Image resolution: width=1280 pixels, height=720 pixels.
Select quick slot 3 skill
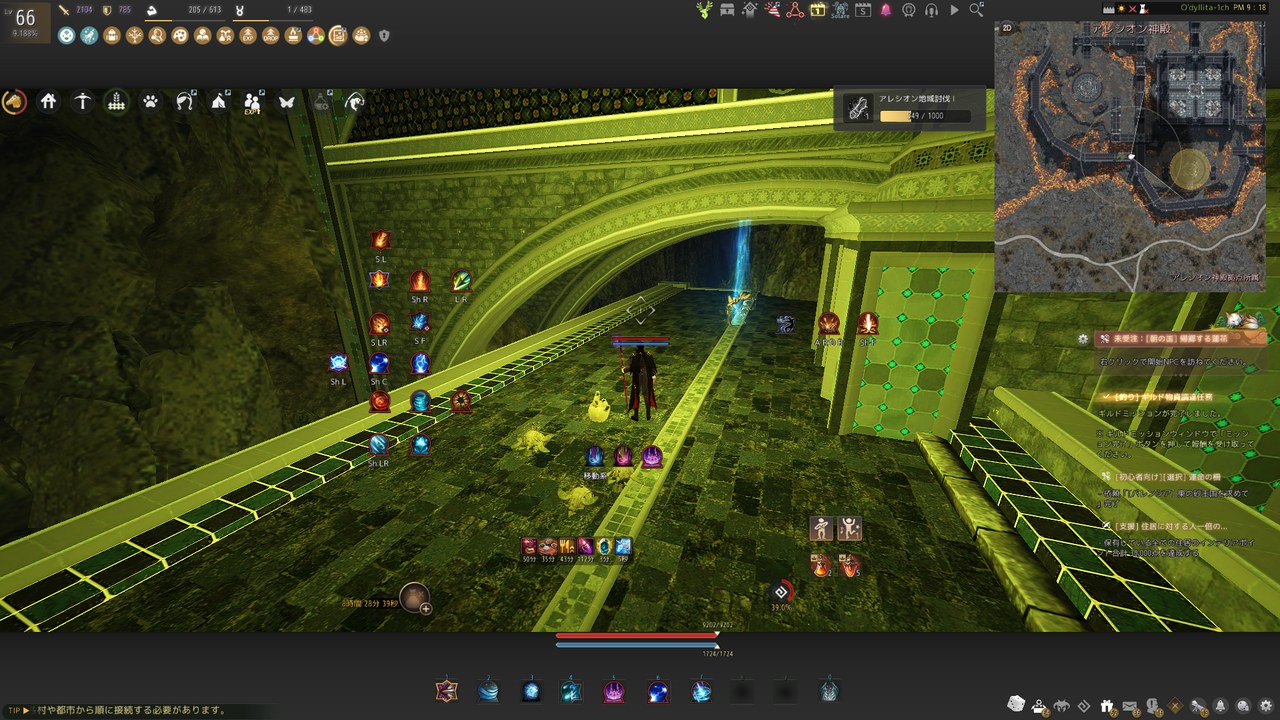[531, 690]
